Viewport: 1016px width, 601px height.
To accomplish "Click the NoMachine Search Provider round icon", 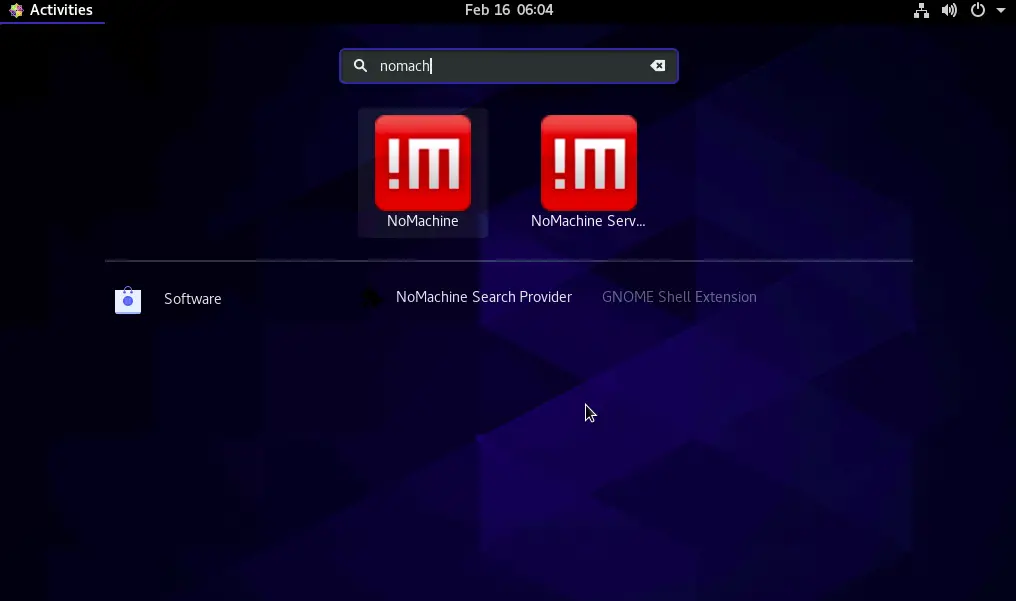I will [x=371, y=298].
